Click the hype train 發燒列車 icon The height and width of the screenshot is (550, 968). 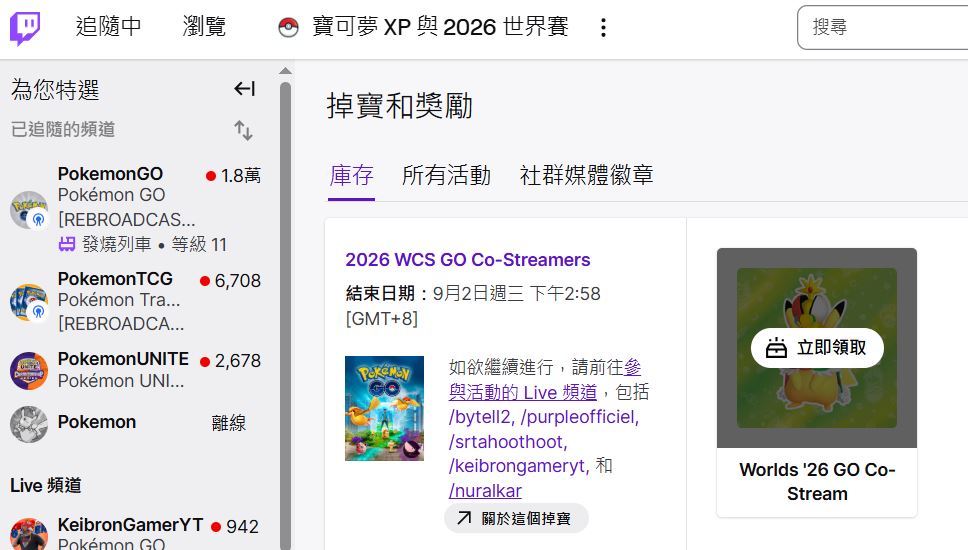tap(67, 244)
